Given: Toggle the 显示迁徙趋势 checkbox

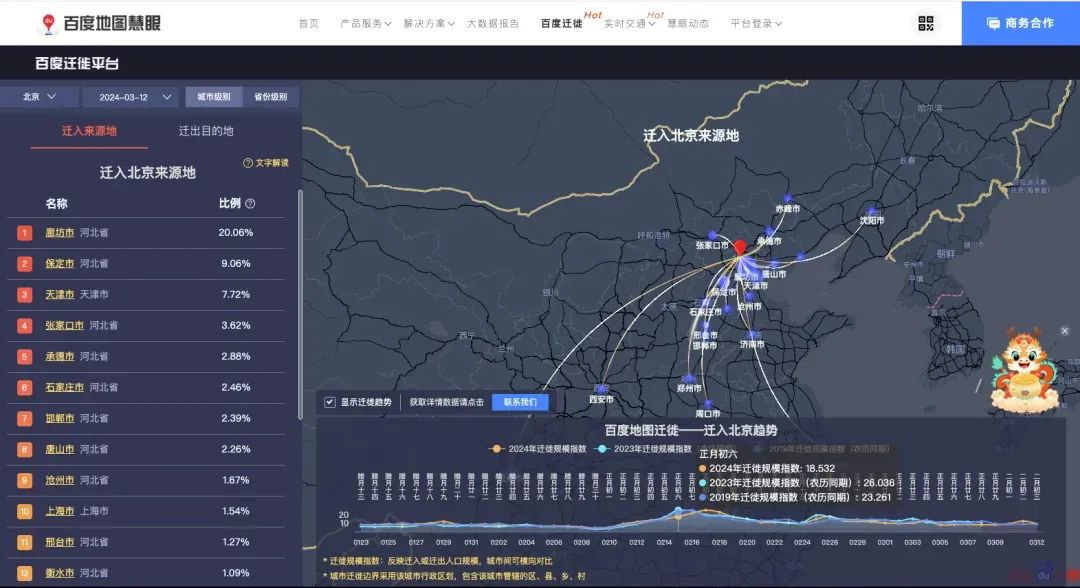Looking at the screenshot, I should click(x=330, y=402).
